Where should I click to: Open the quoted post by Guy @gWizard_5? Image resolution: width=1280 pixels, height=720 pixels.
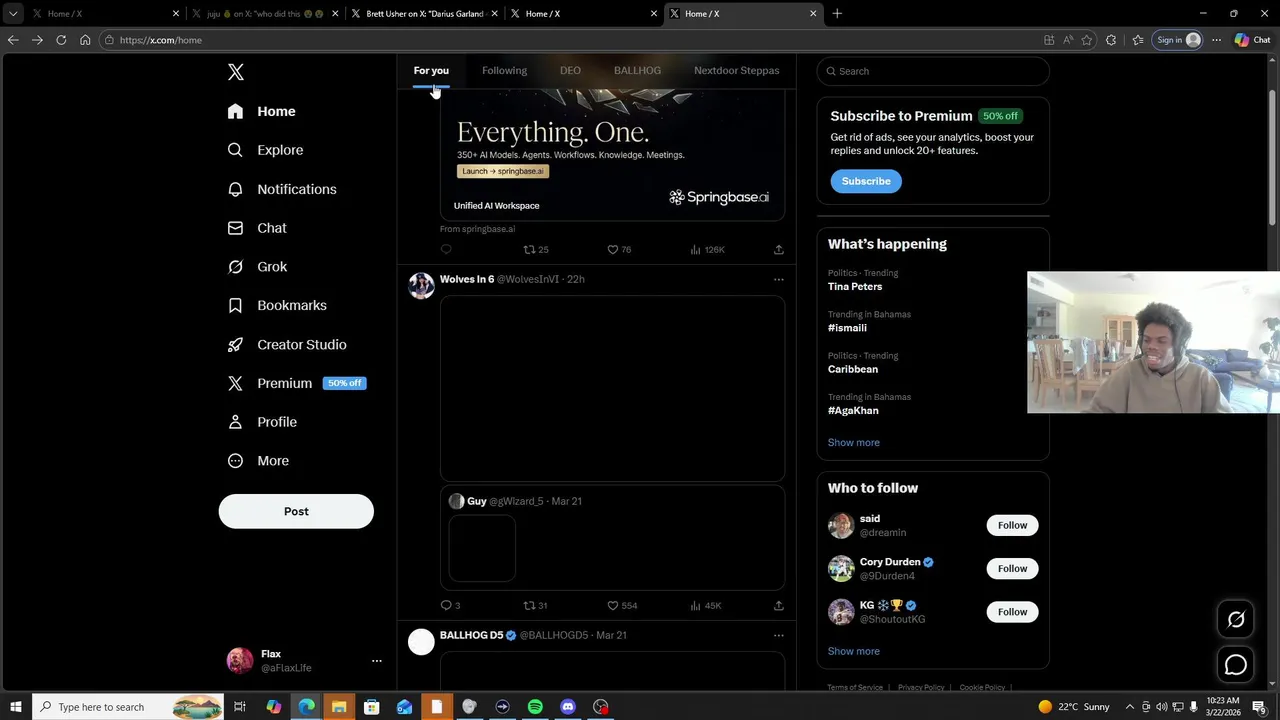[x=612, y=538]
